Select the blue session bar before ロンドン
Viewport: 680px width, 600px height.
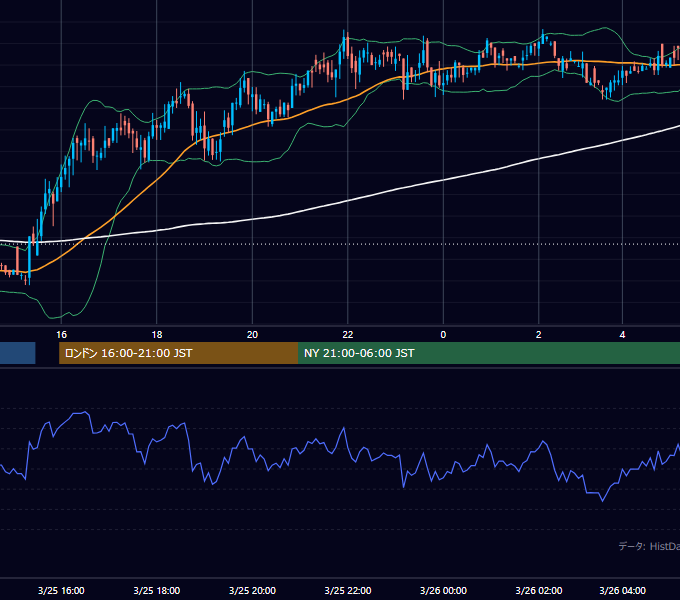(17, 353)
